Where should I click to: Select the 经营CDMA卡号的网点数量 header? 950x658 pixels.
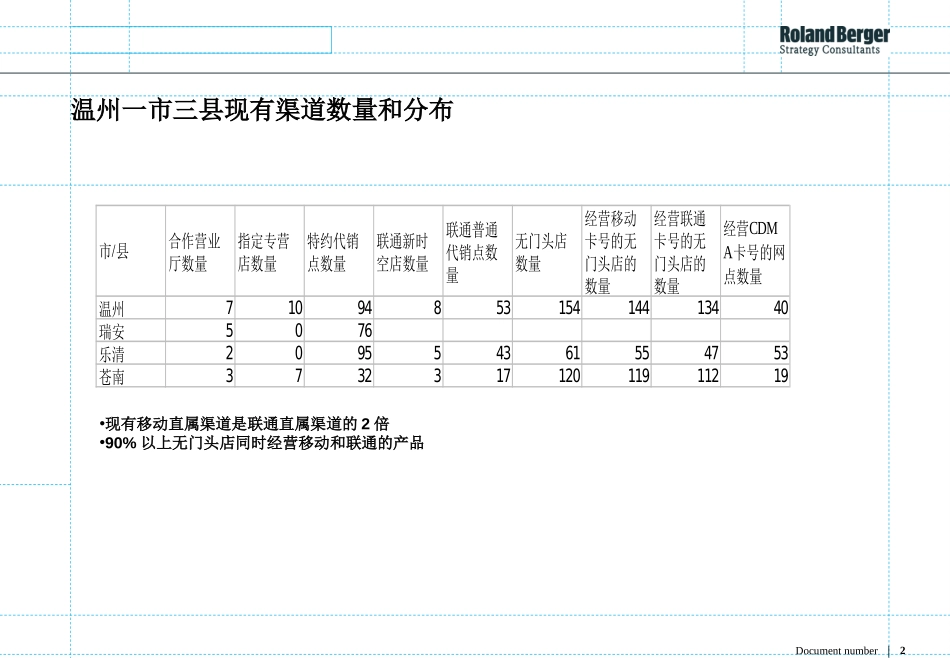(755, 251)
